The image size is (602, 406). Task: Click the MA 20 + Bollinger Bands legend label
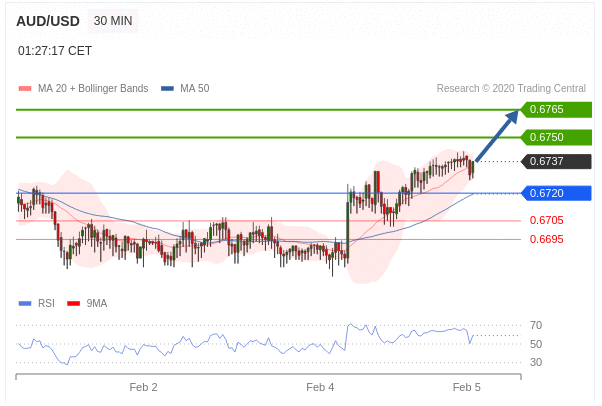(93, 88)
